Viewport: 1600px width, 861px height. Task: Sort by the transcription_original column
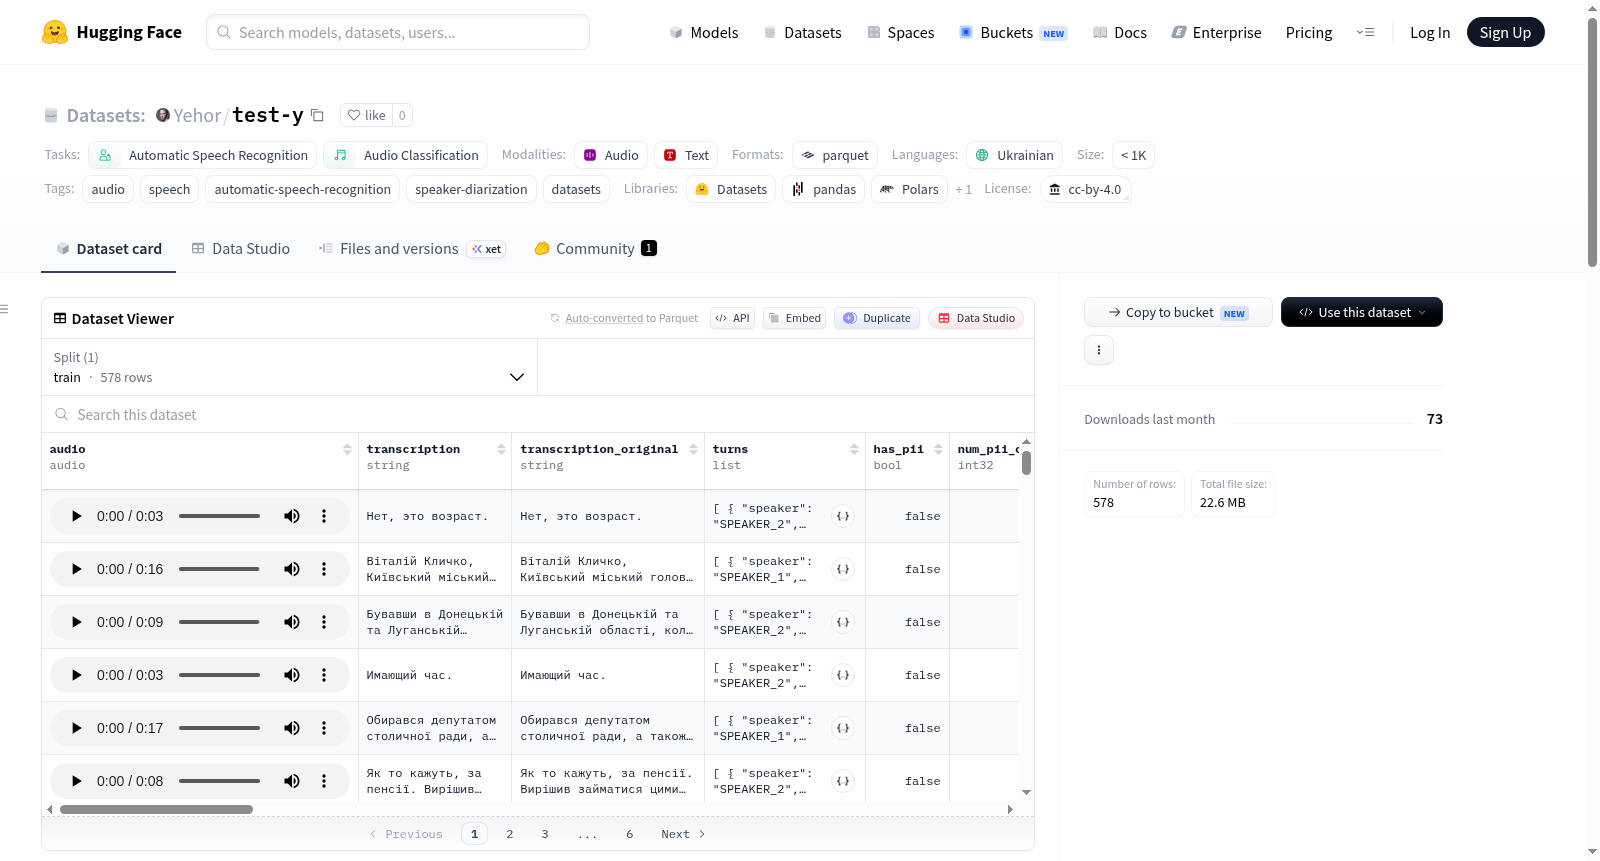693,449
